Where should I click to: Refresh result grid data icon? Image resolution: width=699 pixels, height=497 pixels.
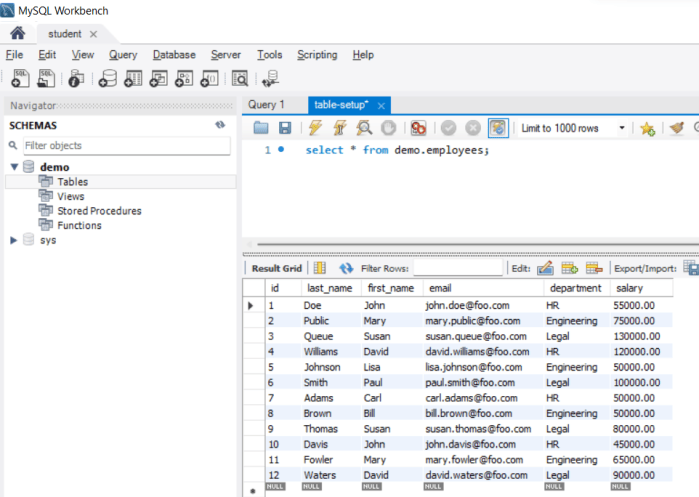[346, 268]
